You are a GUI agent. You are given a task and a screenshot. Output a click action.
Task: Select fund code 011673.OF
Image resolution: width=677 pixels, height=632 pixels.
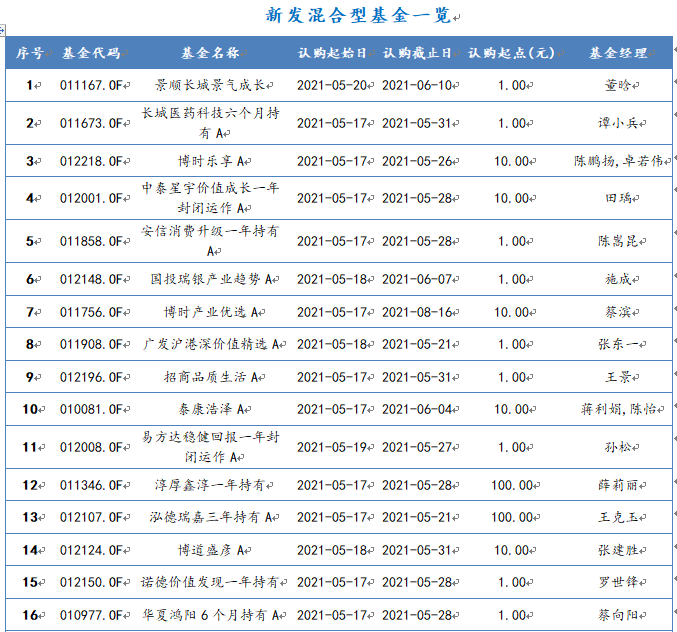tap(92, 123)
